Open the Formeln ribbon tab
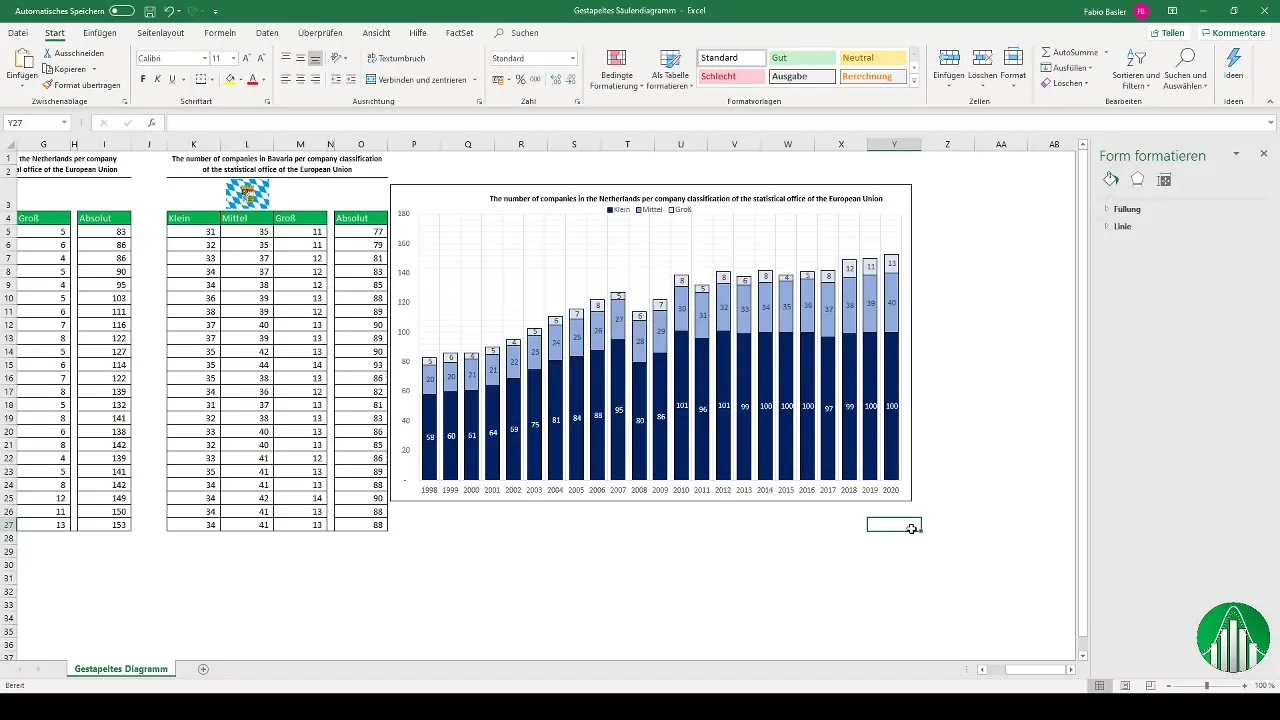 click(x=220, y=33)
